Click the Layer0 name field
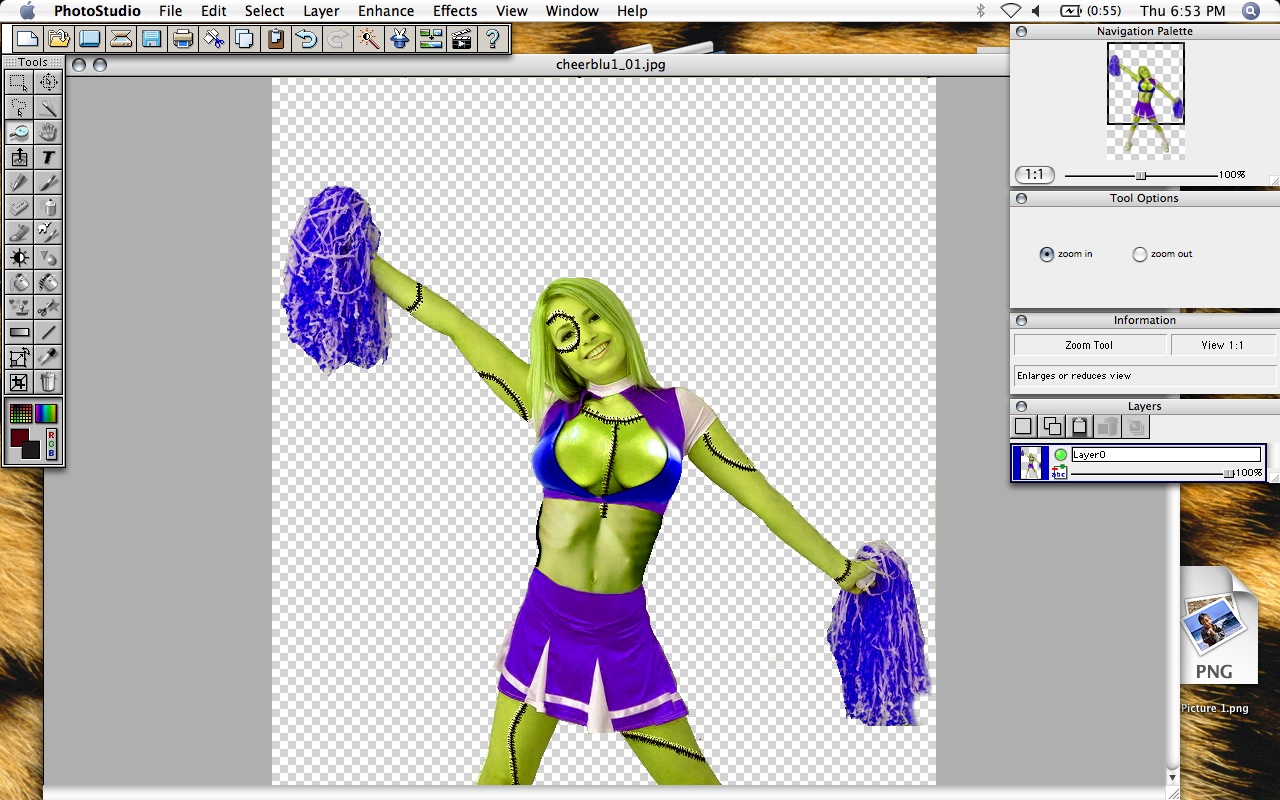The width and height of the screenshot is (1280, 800). (x=1166, y=455)
